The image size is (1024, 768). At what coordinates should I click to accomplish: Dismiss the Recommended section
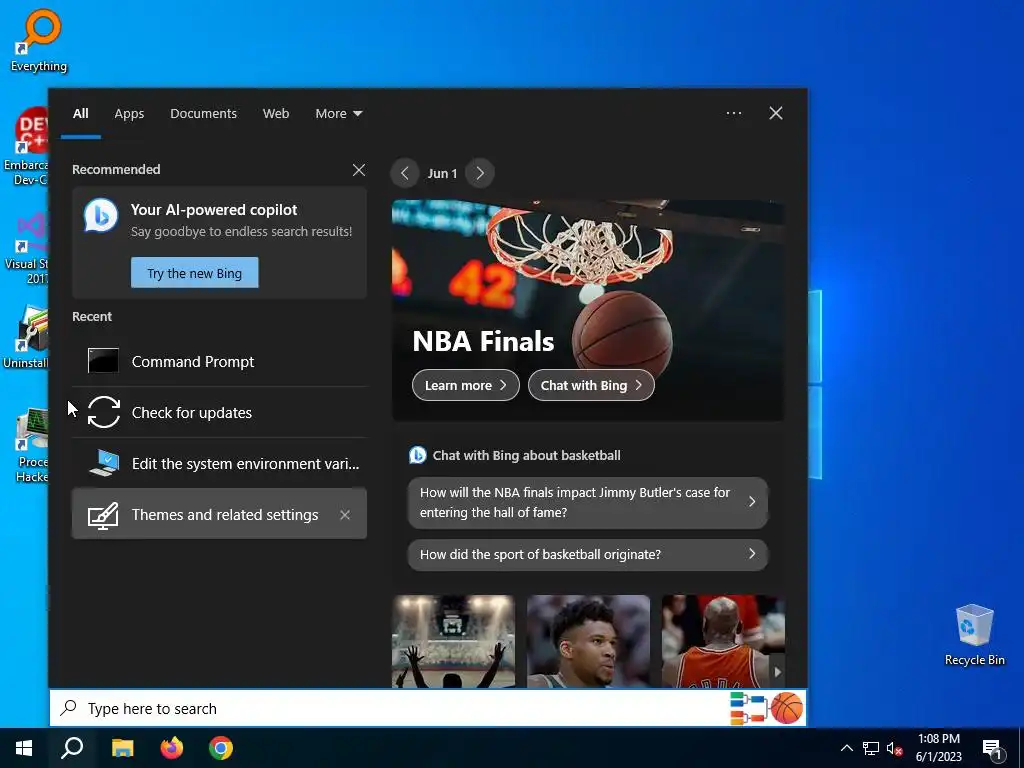tap(359, 170)
